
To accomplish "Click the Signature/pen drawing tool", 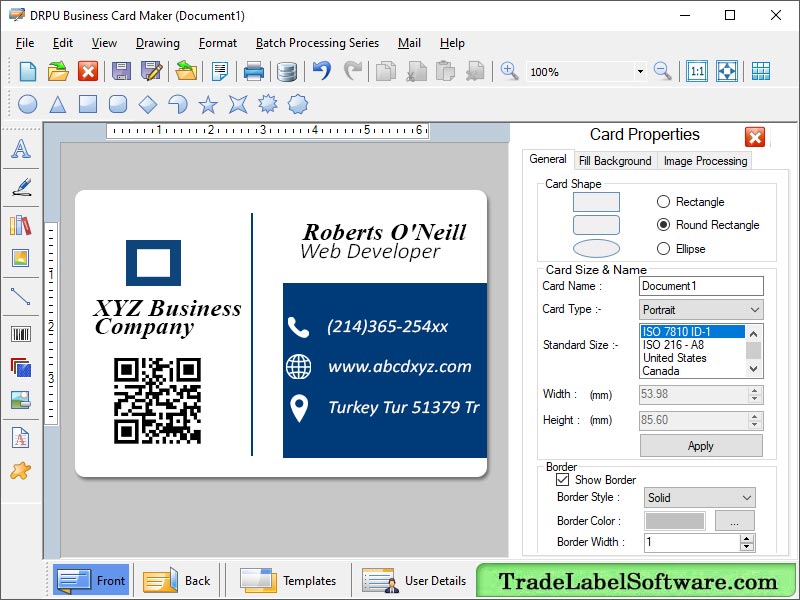I will coord(22,186).
